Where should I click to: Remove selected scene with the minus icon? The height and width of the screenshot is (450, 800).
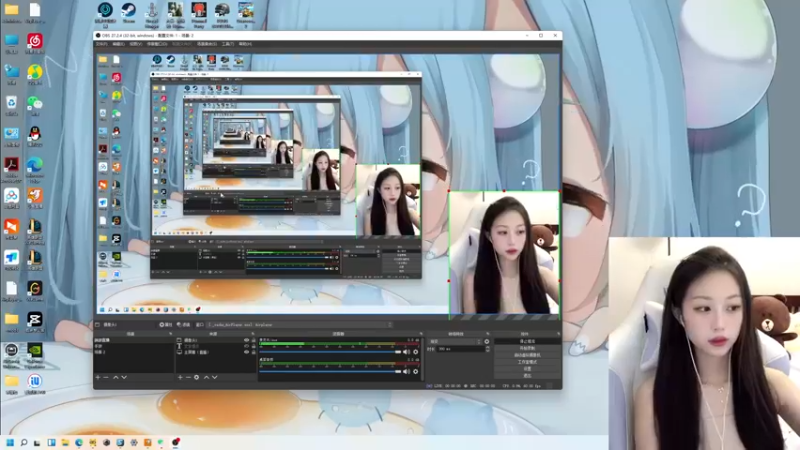[106, 378]
